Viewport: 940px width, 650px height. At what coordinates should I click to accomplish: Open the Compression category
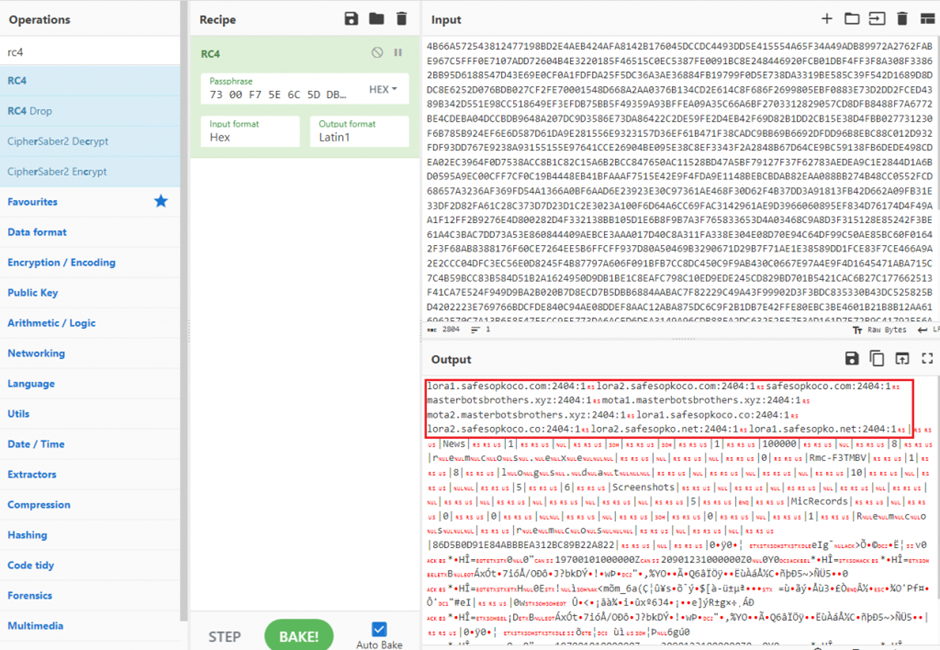90,504
